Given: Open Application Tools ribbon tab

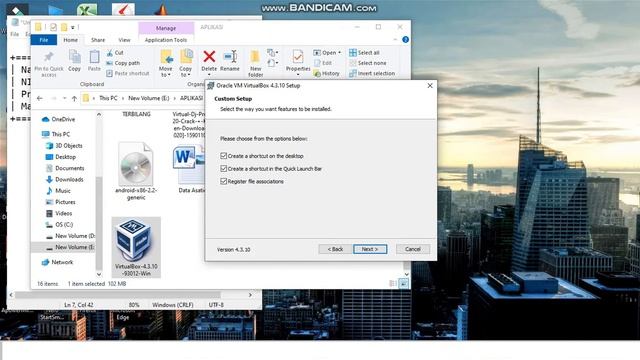Looking at the screenshot, I should pos(166,40).
